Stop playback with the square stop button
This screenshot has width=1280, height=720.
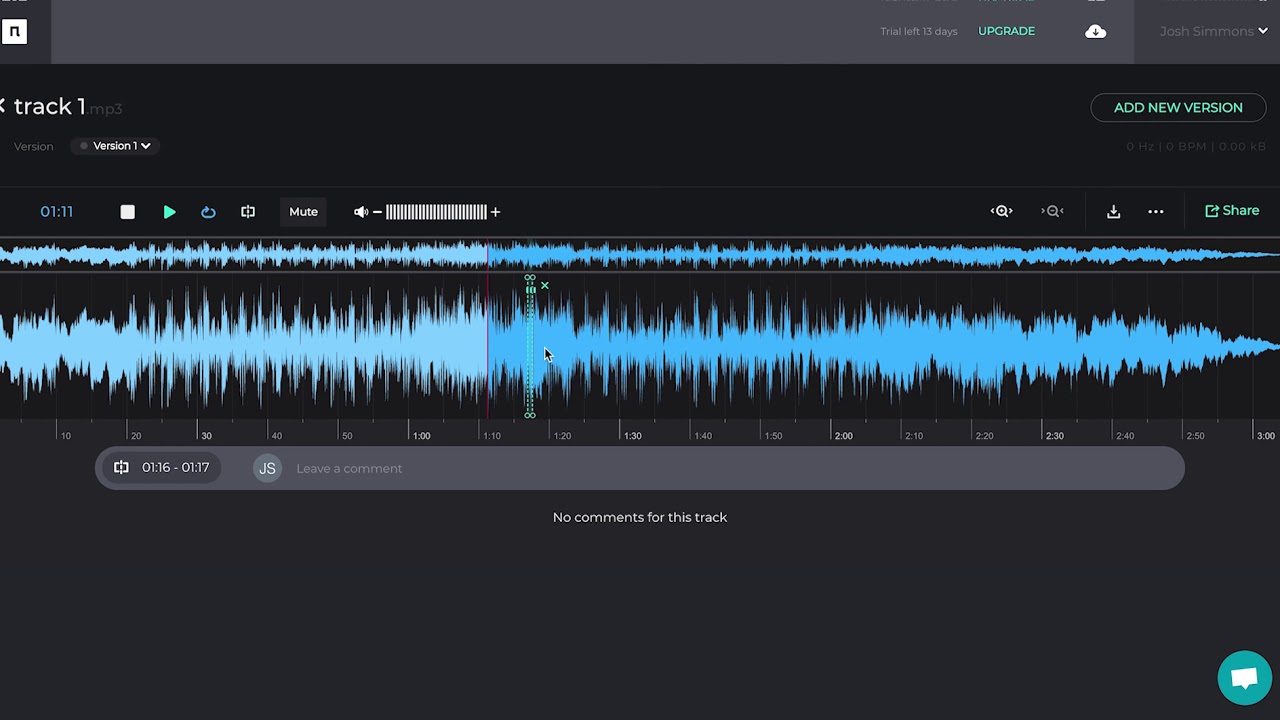(127, 212)
